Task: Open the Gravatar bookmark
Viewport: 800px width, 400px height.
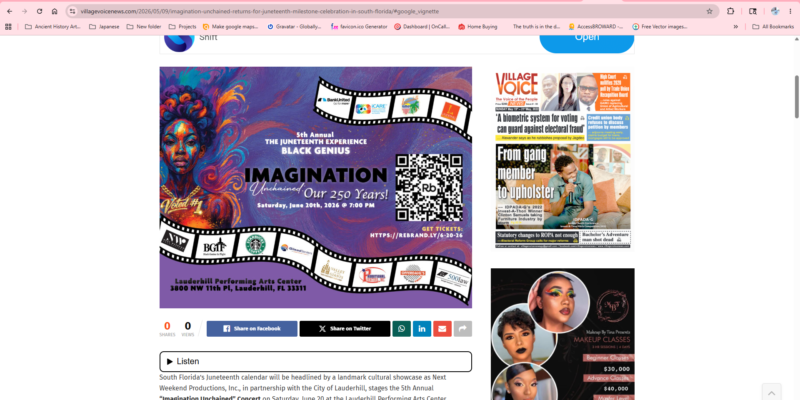Action: click(x=294, y=27)
